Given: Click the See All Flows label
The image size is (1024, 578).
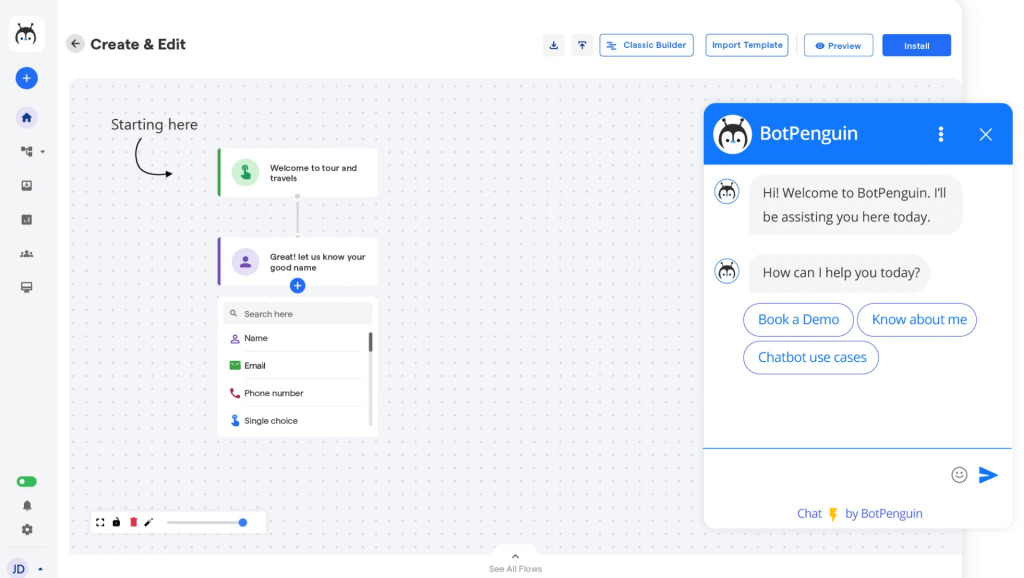Looking at the screenshot, I should click(515, 569).
